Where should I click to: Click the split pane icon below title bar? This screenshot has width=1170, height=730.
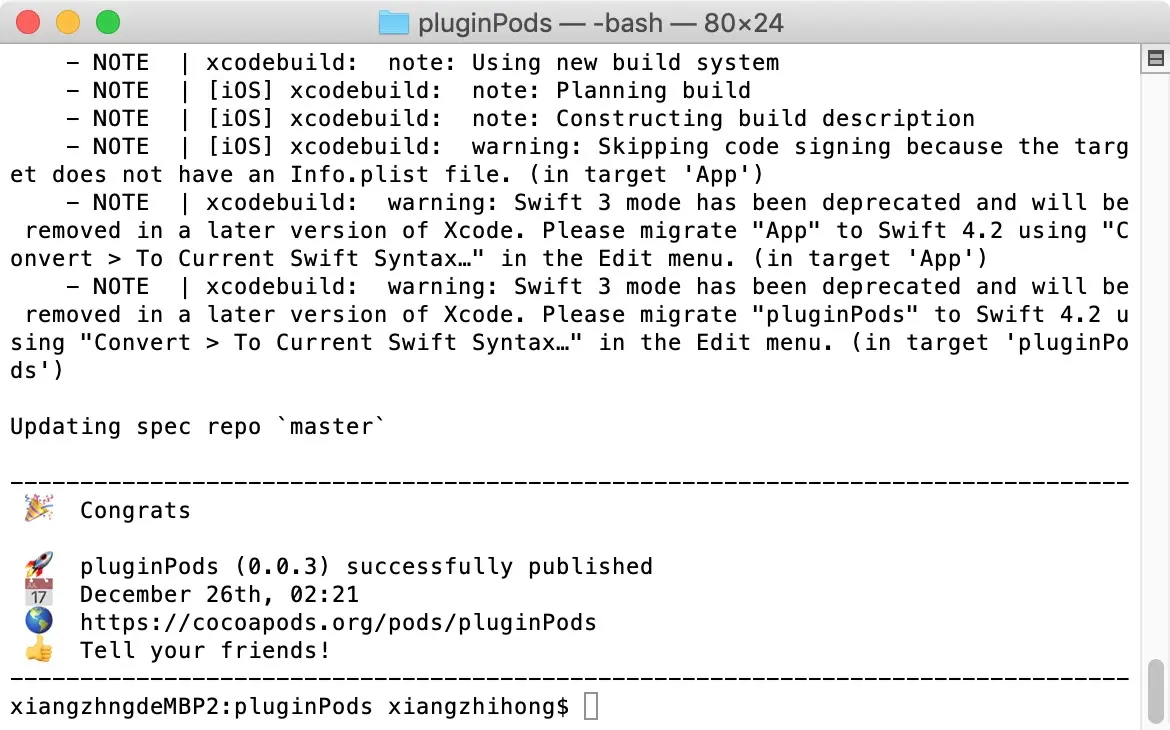coord(1155,58)
